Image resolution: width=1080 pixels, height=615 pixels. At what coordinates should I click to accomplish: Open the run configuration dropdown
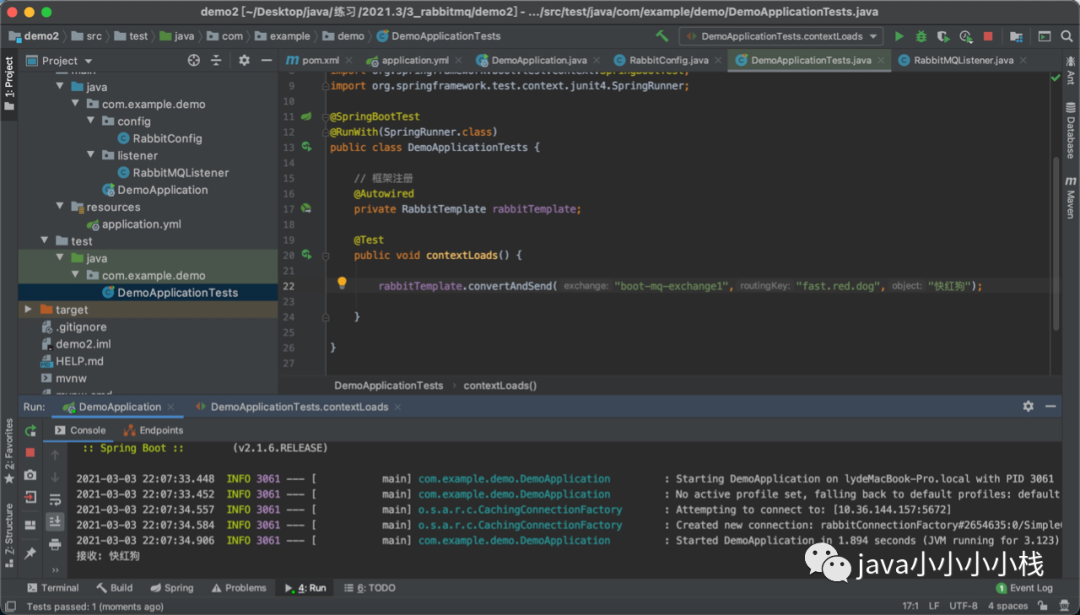[x=780, y=36]
